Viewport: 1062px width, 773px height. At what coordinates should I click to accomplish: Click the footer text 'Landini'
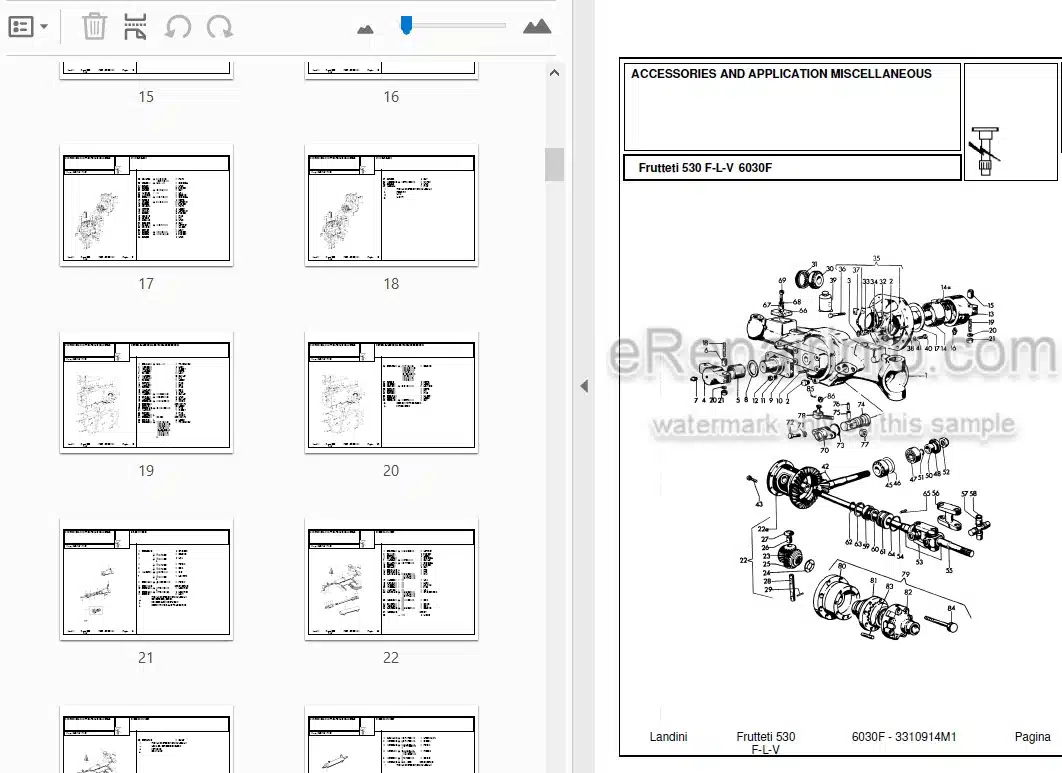click(x=668, y=736)
